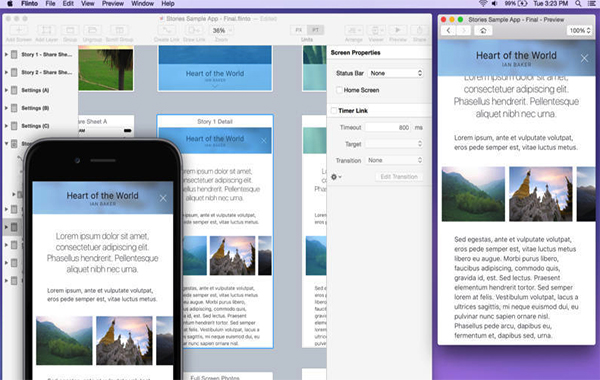The height and width of the screenshot is (380, 600).
Task: Open the Arrange toolbar menu
Action: point(354,30)
